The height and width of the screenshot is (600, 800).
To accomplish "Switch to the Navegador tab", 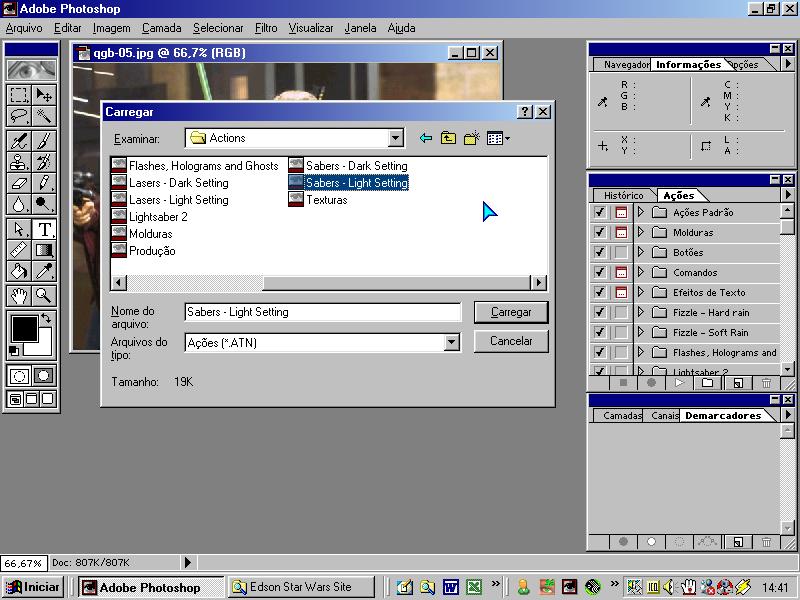I will [x=626, y=65].
